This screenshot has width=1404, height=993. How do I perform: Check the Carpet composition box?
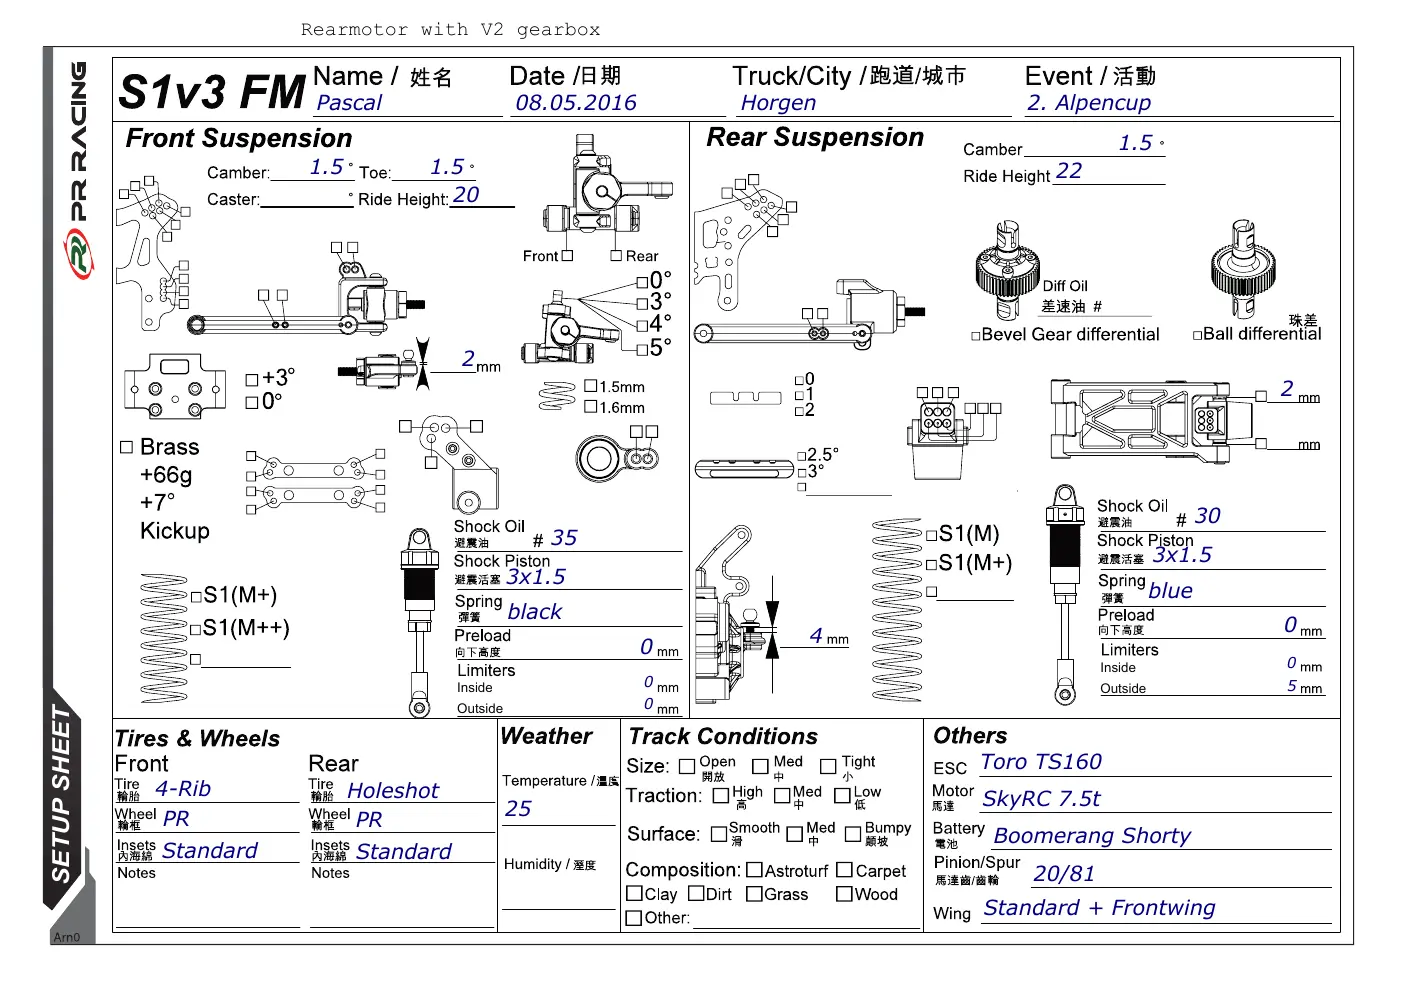pos(845,870)
